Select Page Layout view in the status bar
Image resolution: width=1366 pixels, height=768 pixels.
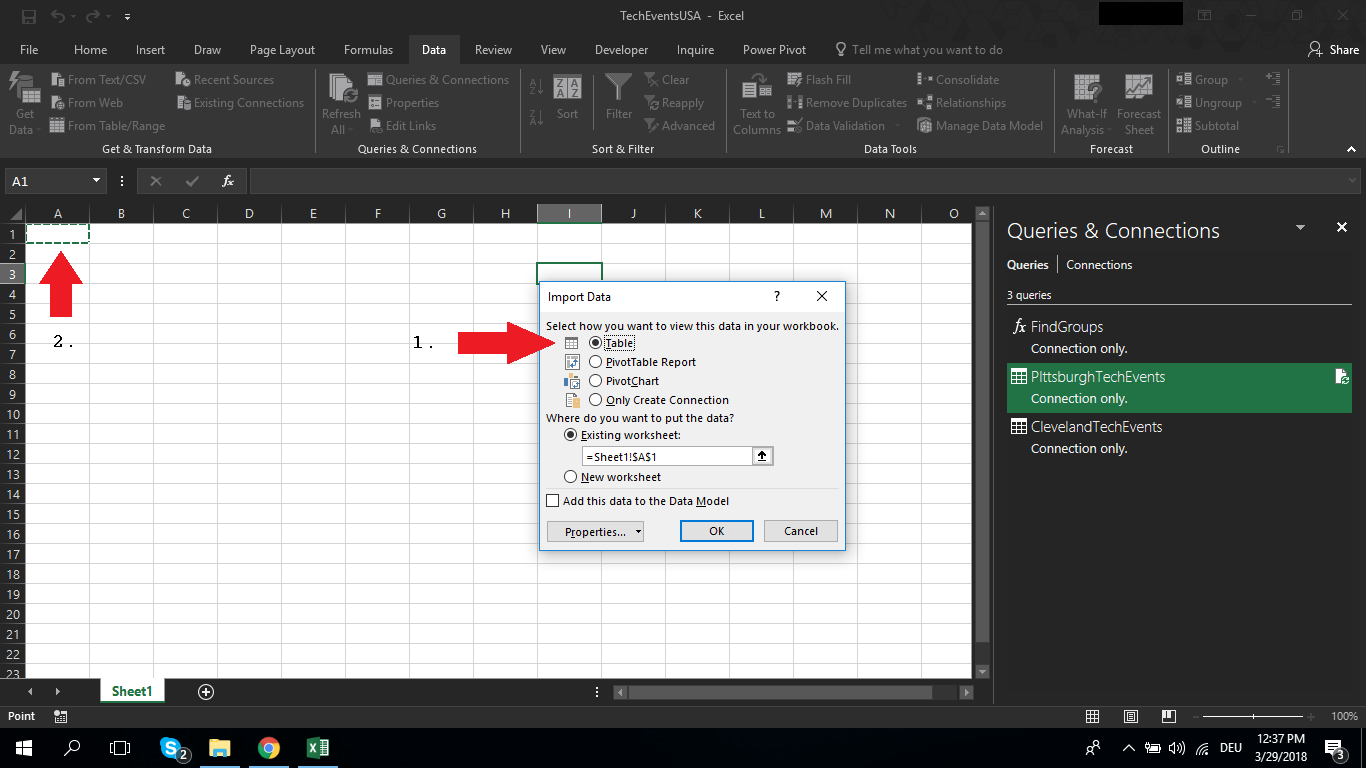coord(1130,717)
